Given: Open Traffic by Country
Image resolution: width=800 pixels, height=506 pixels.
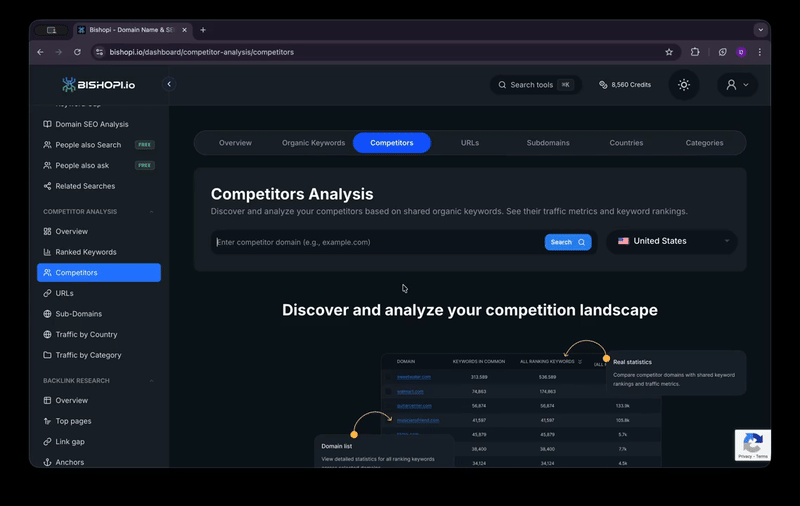Looking at the screenshot, I should point(86,335).
